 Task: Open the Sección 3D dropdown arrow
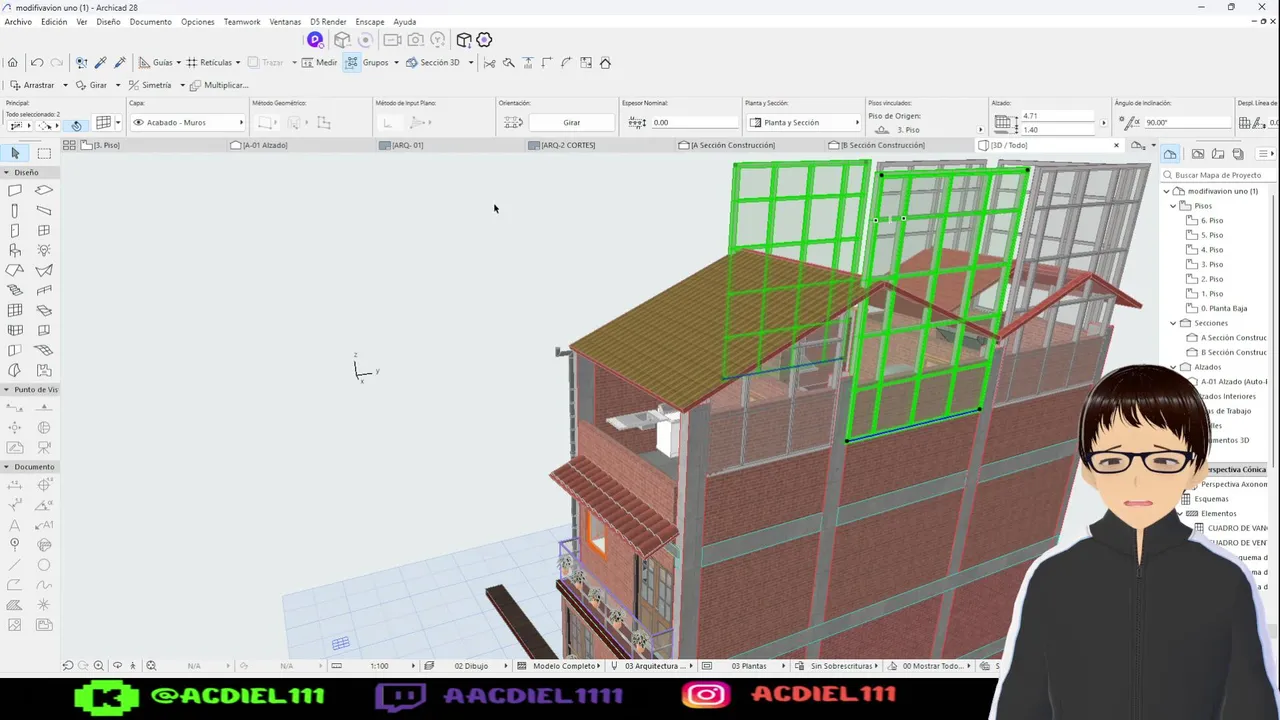(x=471, y=62)
